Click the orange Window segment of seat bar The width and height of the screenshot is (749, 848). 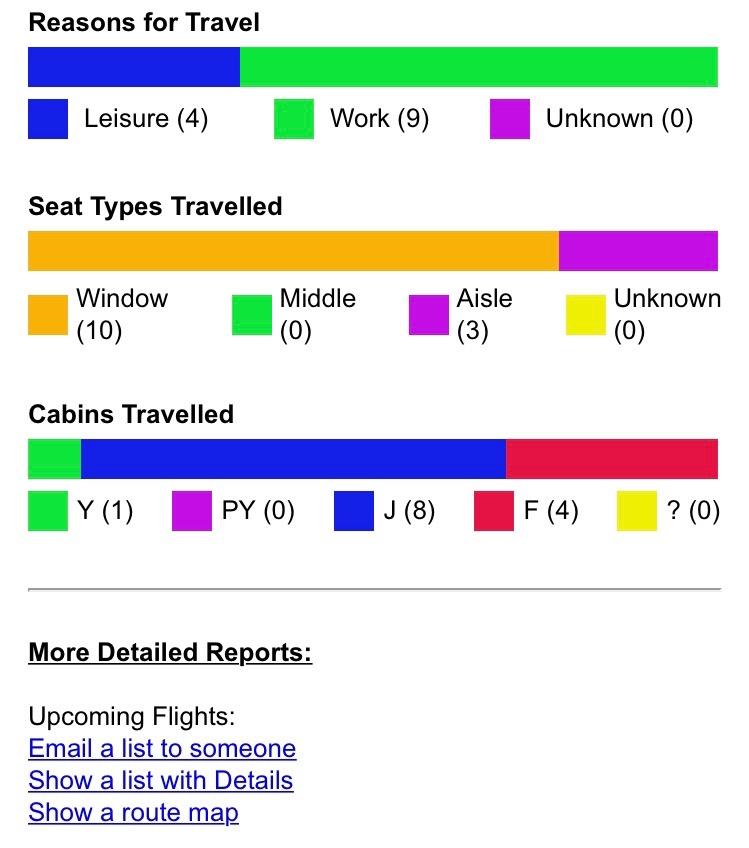[x=293, y=251]
